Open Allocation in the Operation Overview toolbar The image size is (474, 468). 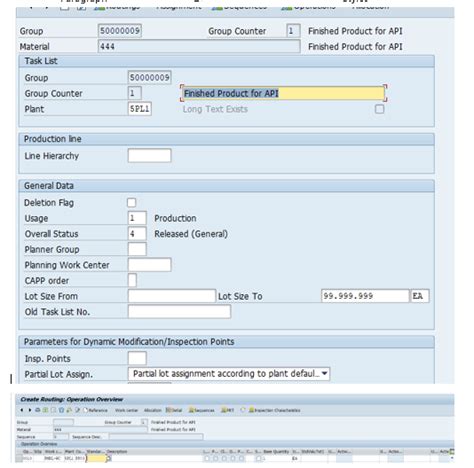pyautogui.click(x=152, y=410)
